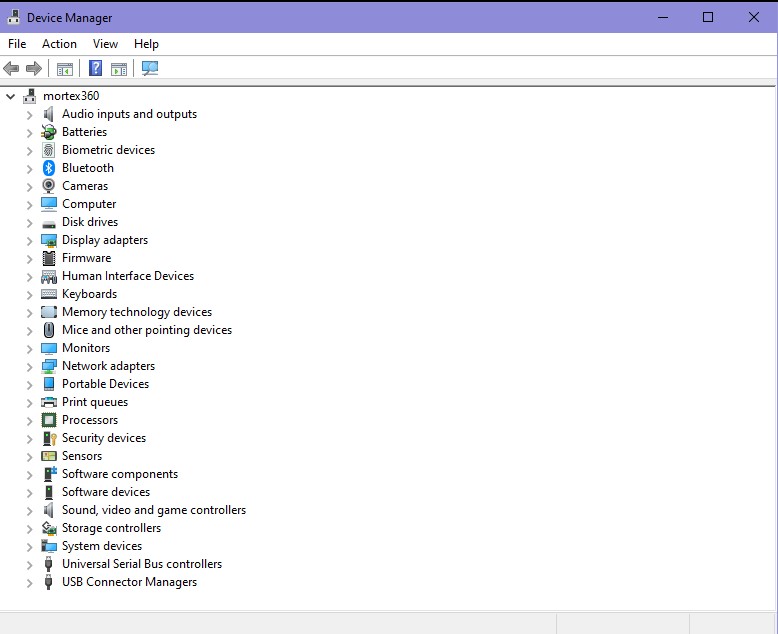
Task: Click the Back arrow in the toolbar
Action: (11, 69)
